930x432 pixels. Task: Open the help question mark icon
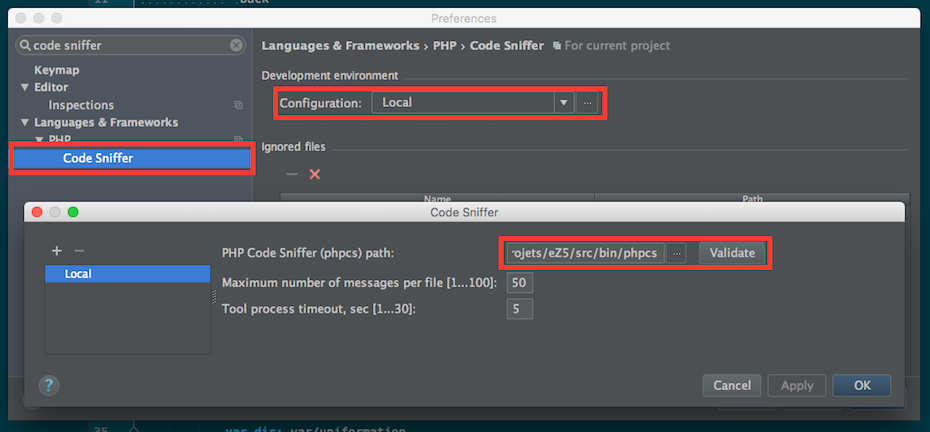[x=49, y=386]
